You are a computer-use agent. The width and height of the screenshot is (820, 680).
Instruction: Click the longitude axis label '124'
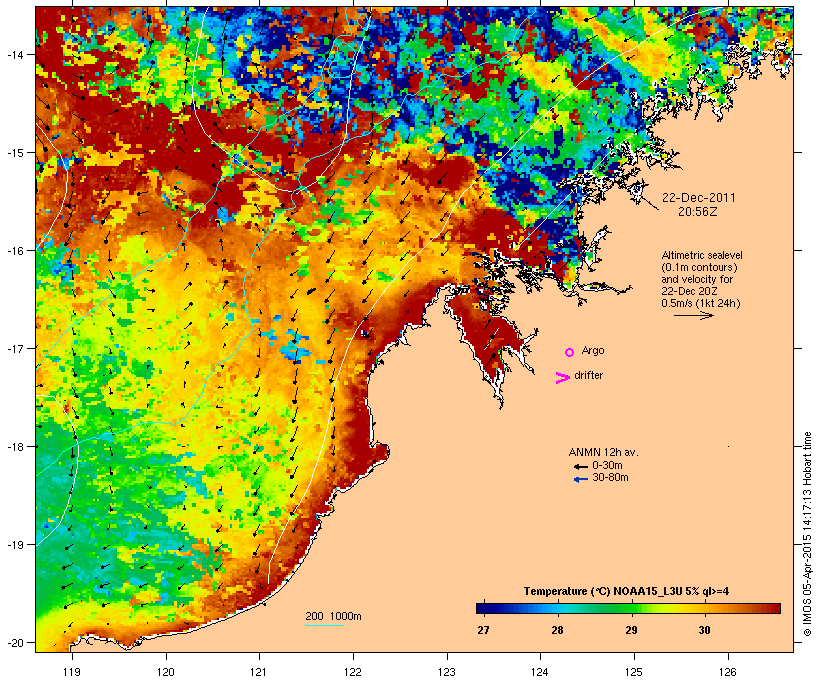tap(540, 672)
